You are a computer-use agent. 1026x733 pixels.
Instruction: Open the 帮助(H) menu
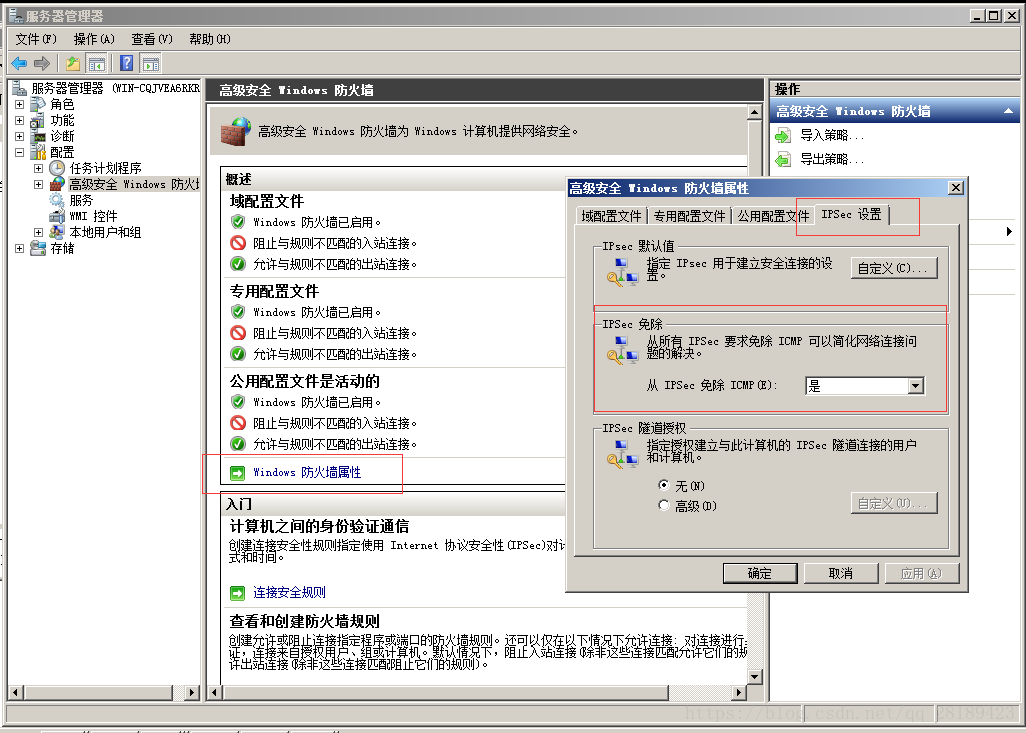[210, 39]
